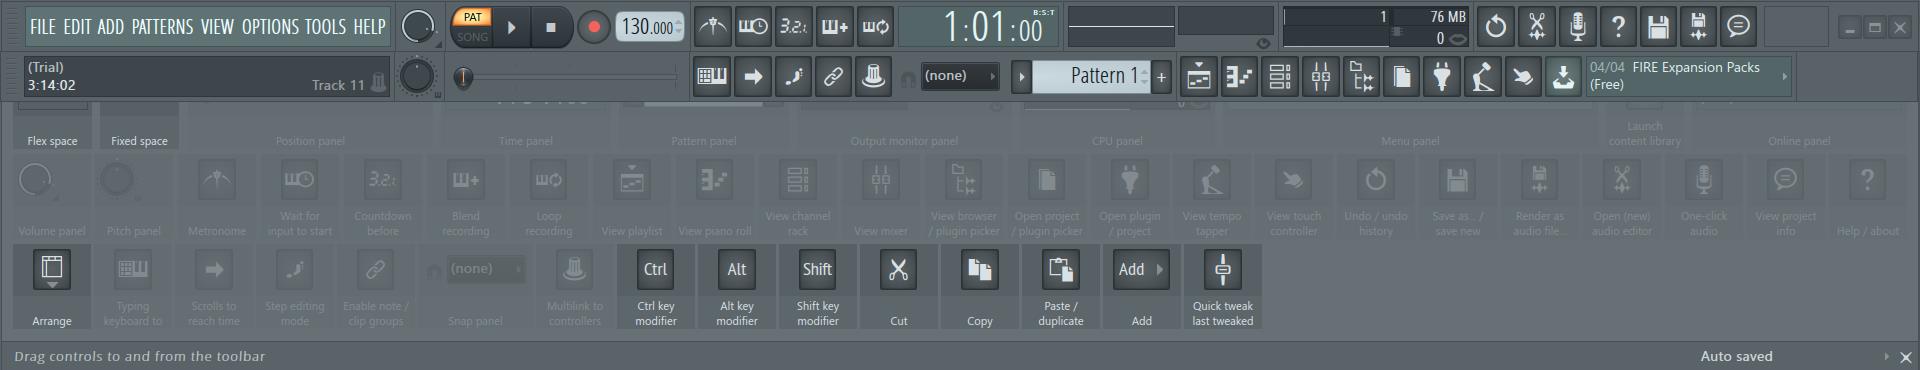Select the Flex space item
1920x370 pixels.
click(x=52, y=127)
